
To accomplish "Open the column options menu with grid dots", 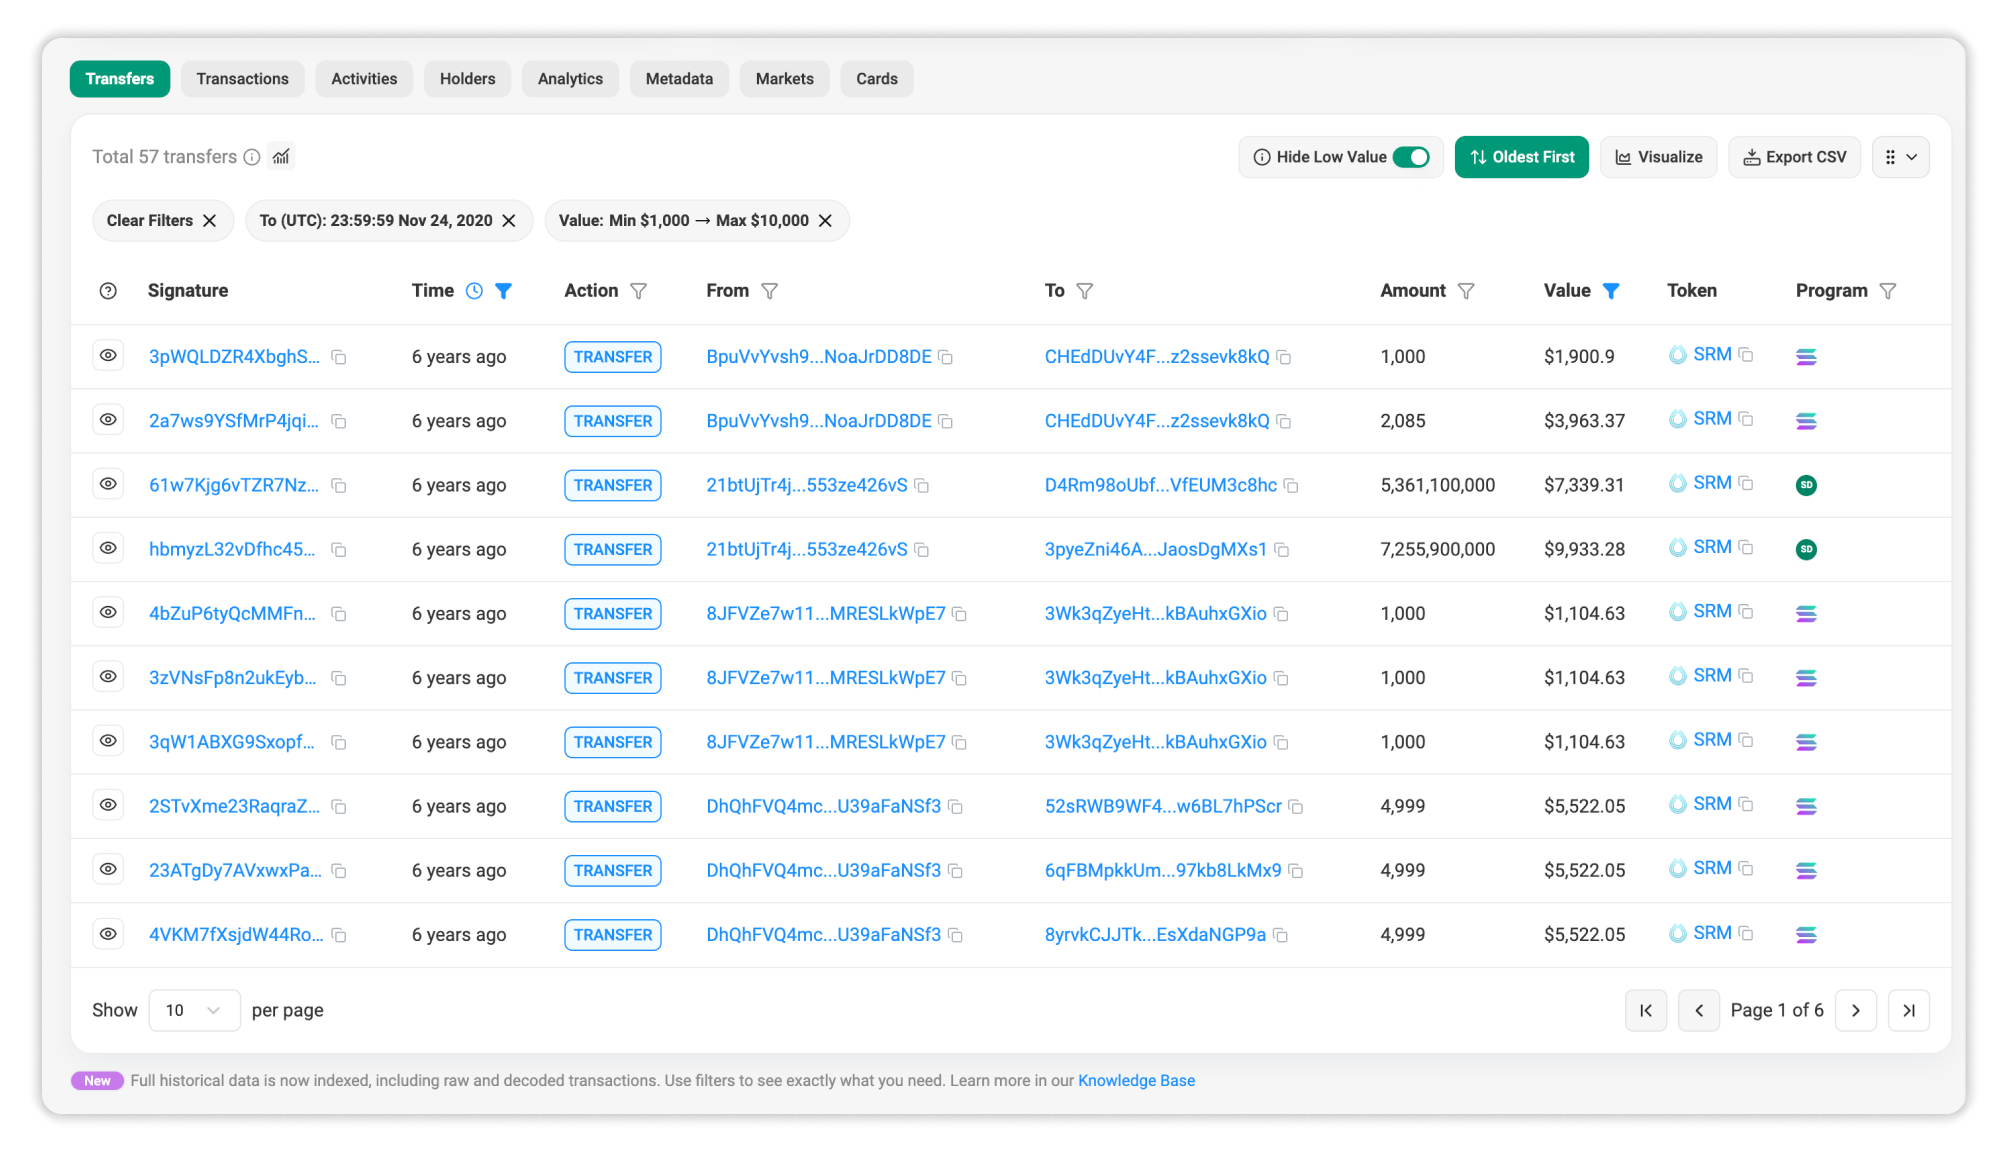I will click(1901, 157).
